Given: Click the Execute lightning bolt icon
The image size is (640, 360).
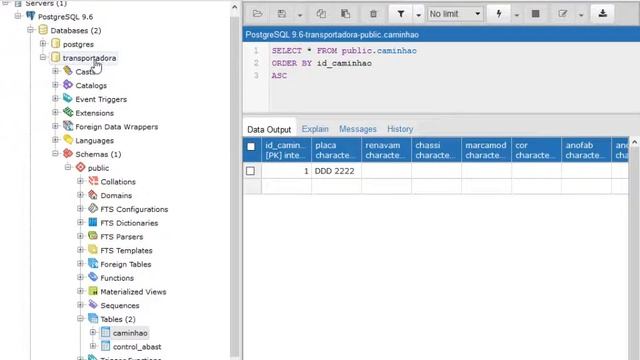Looking at the screenshot, I should pyautogui.click(x=499, y=14).
